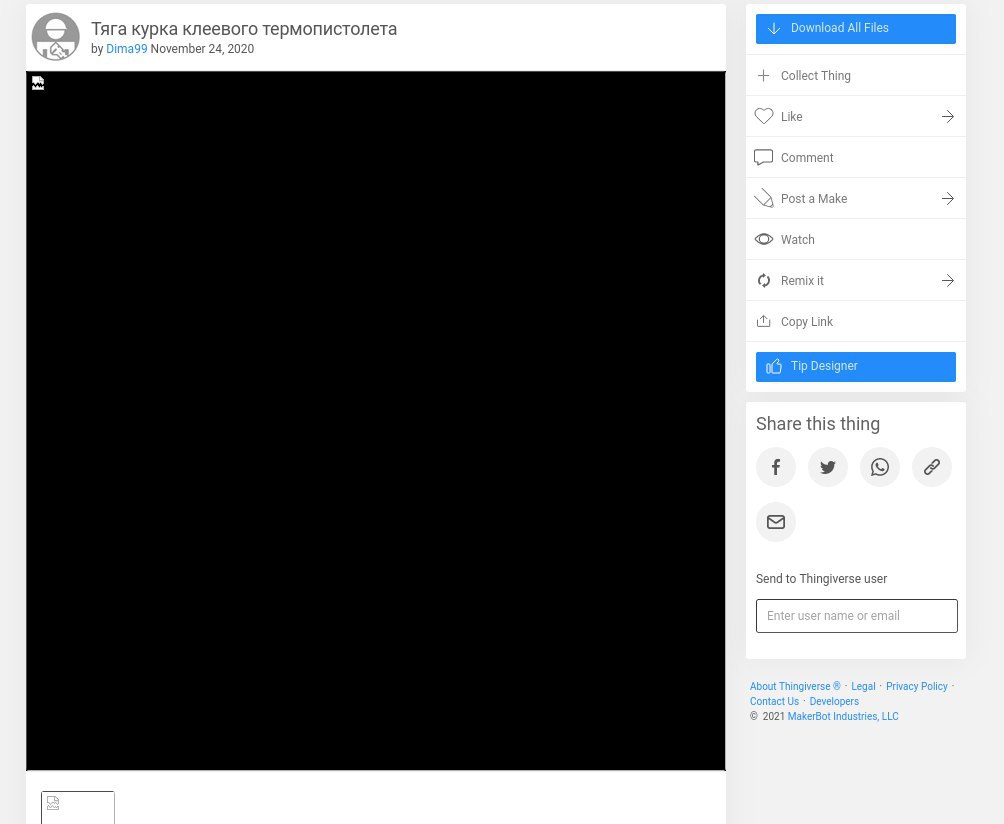Share this thing by email envelope icon
The image size is (1004, 824).
[x=775, y=522]
